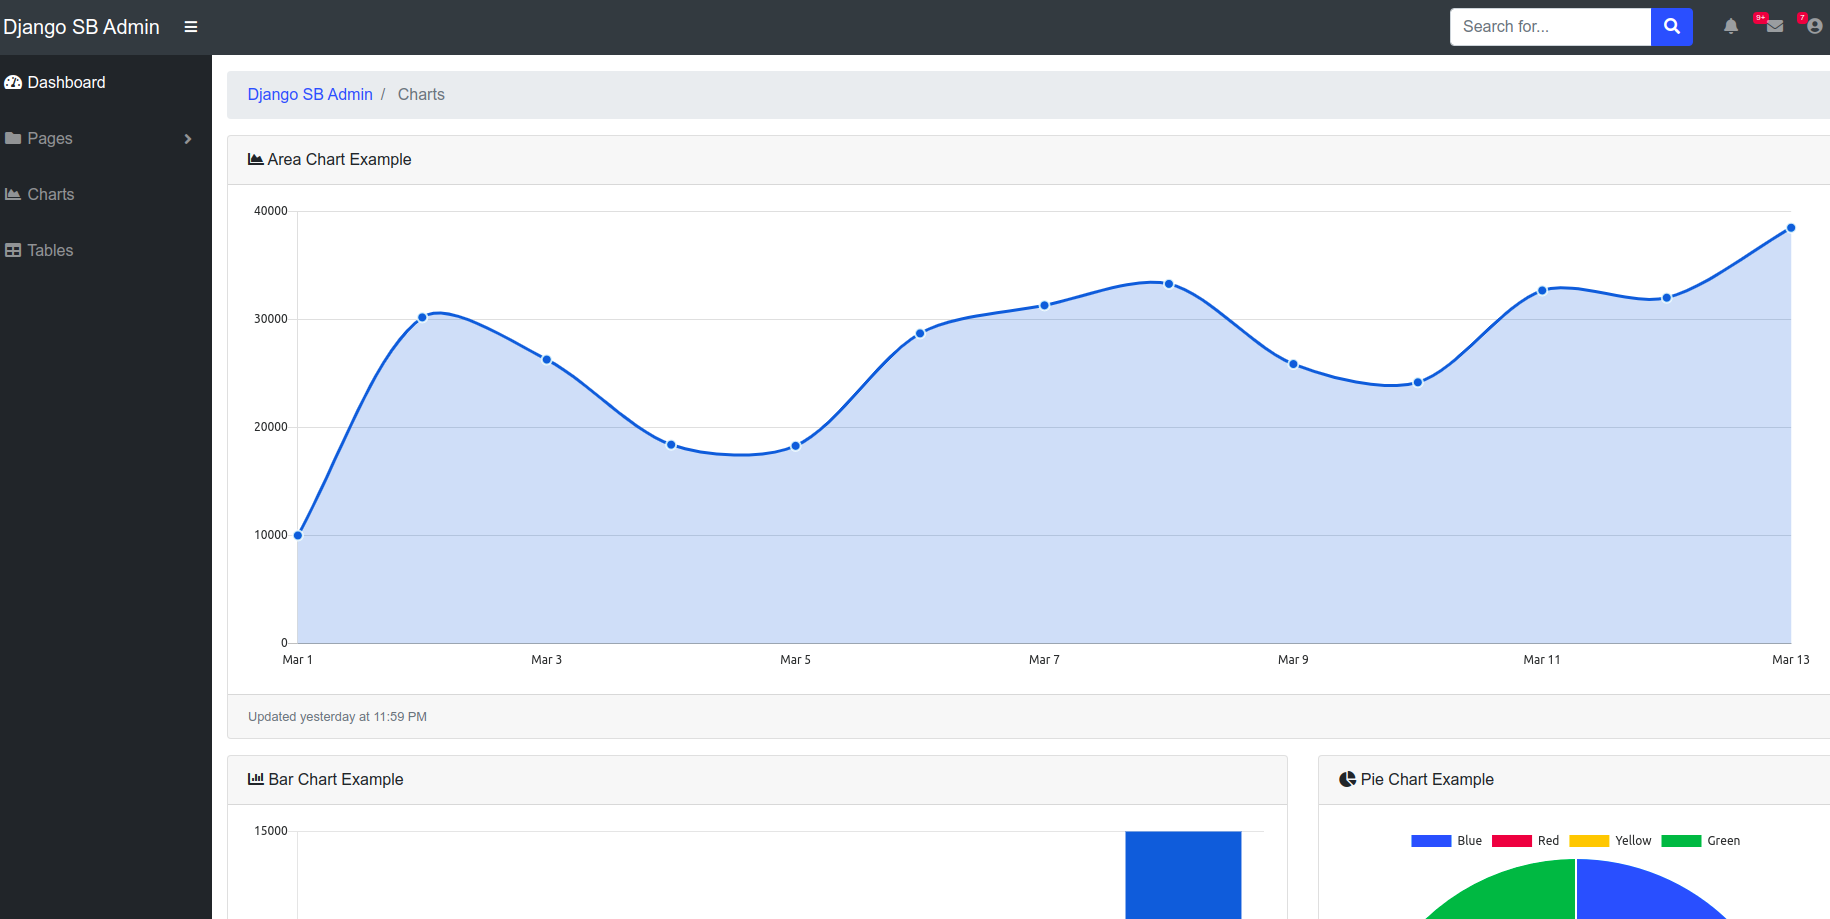
Task: Toggle the sidebar with the hamburger icon
Action: [x=191, y=27]
